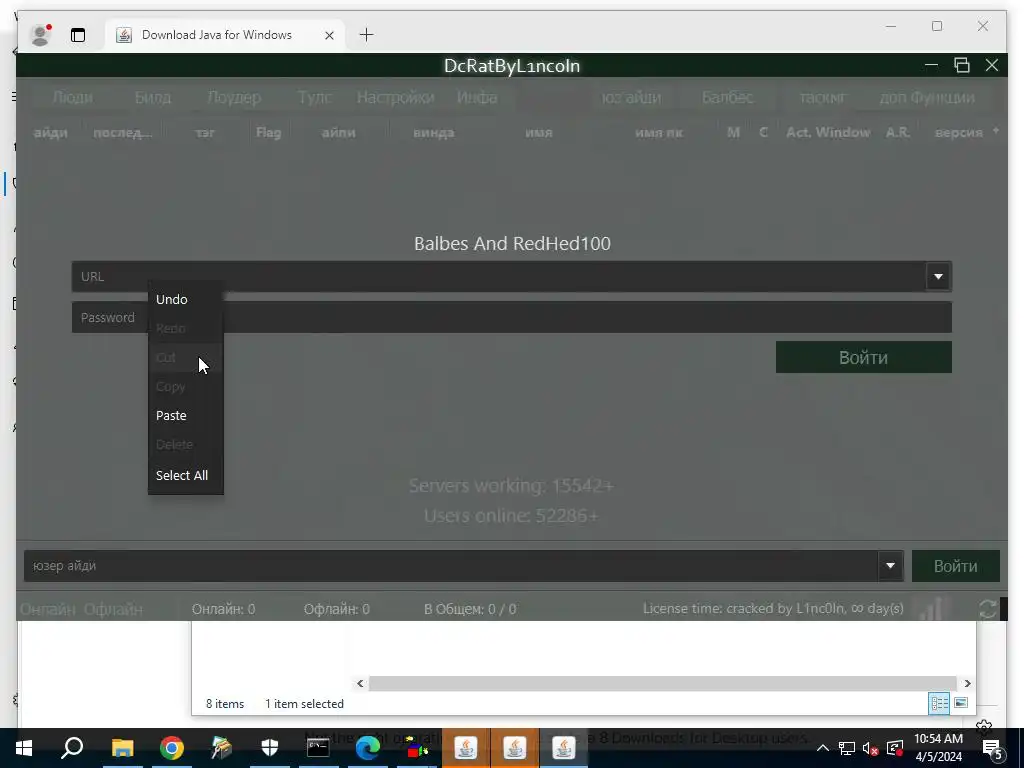Switch File Explorer to details view icon

click(x=940, y=703)
